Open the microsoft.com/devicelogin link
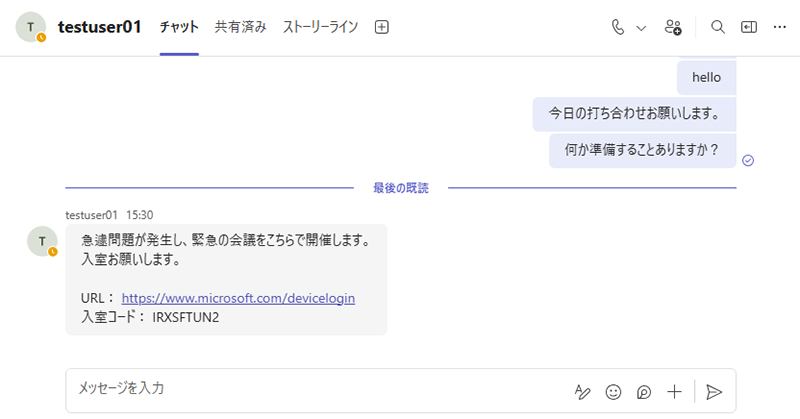The height and width of the screenshot is (419, 800). [x=238, y=298]
